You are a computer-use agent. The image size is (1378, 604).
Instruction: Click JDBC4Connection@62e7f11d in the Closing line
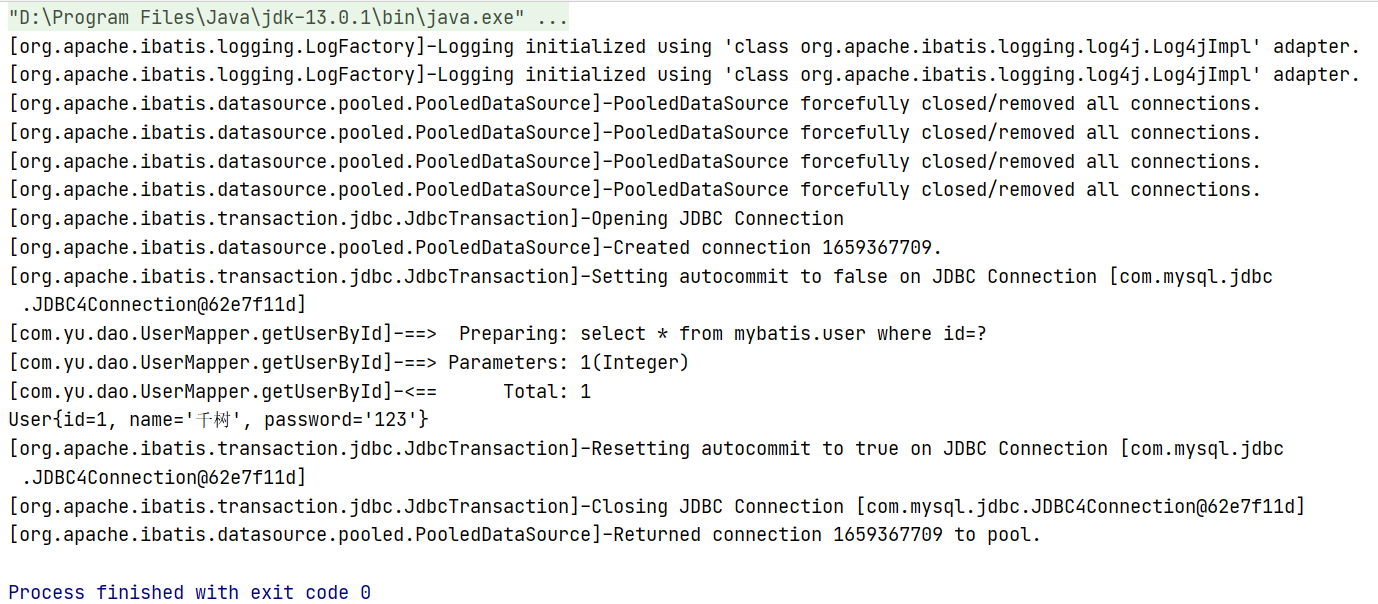click(1165, 507)
